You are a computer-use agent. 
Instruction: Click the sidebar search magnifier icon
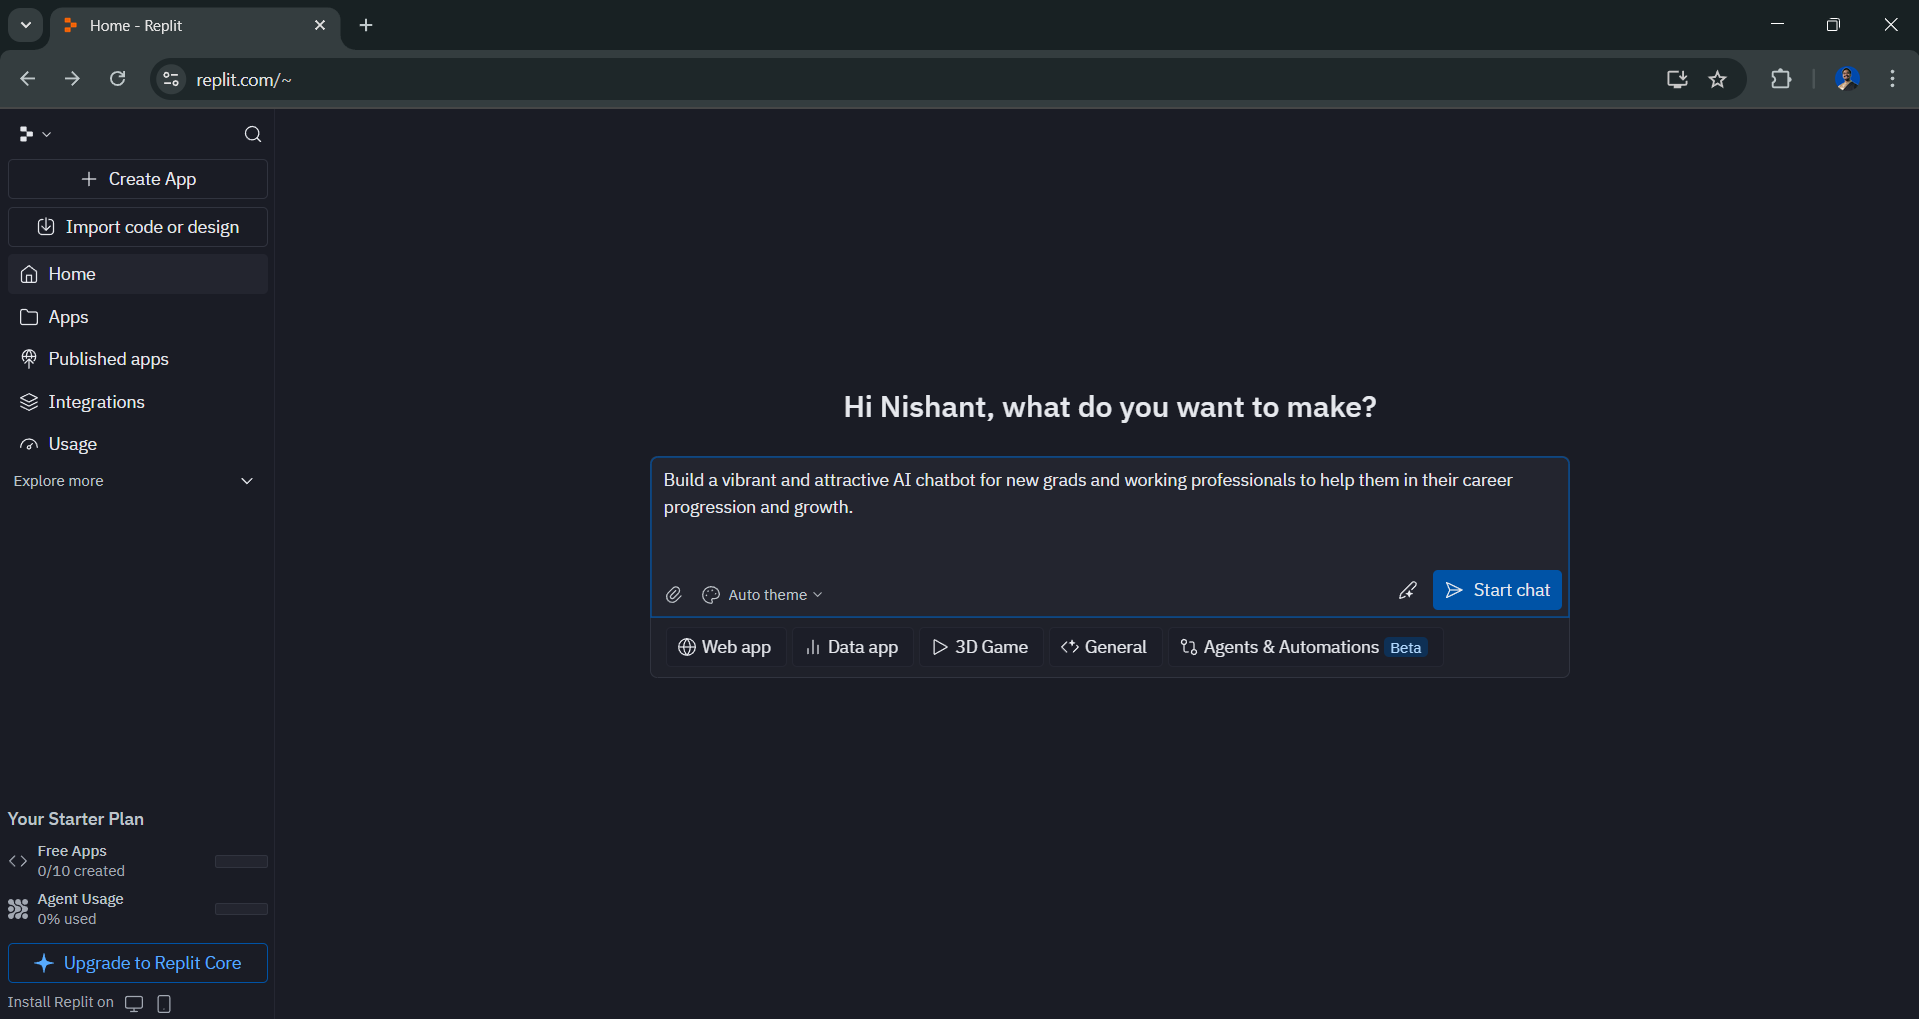point(253,134)
